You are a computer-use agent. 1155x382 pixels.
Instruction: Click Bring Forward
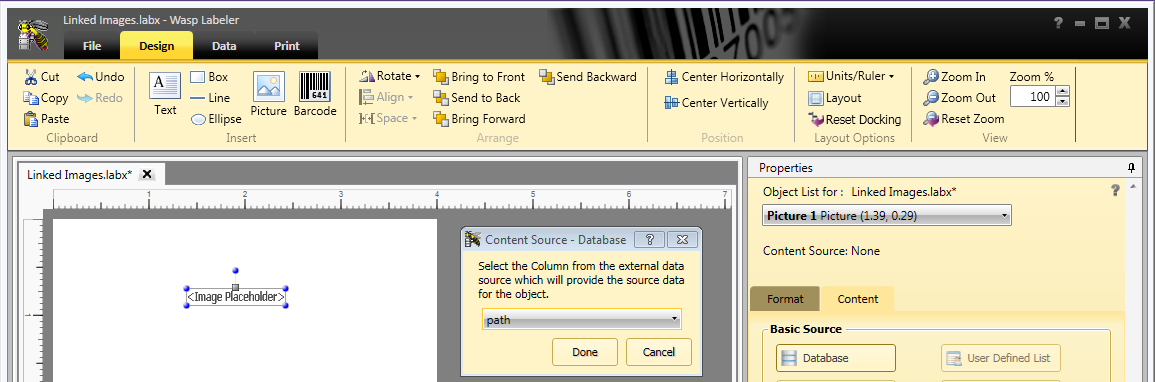point(479,119)
